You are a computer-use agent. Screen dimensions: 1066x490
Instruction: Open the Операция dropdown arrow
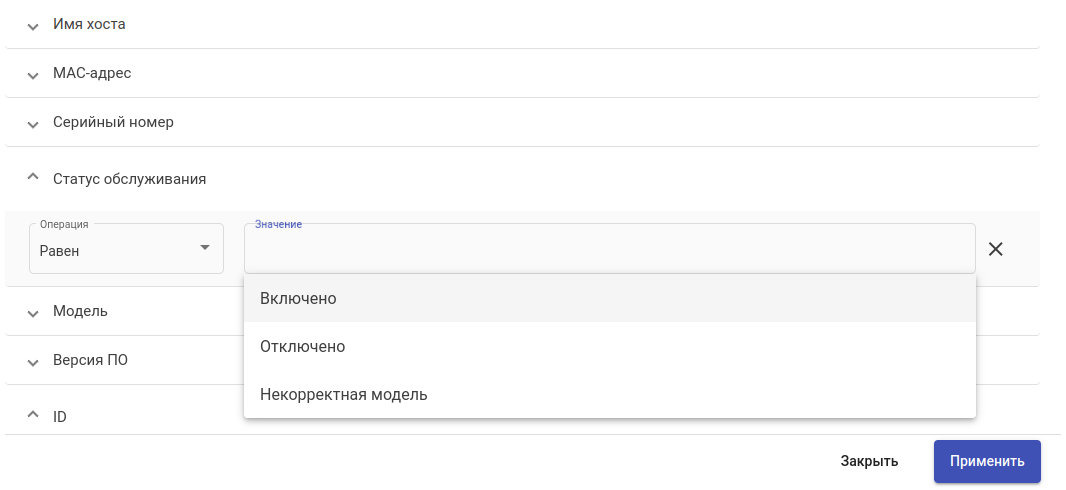(204, 248)
